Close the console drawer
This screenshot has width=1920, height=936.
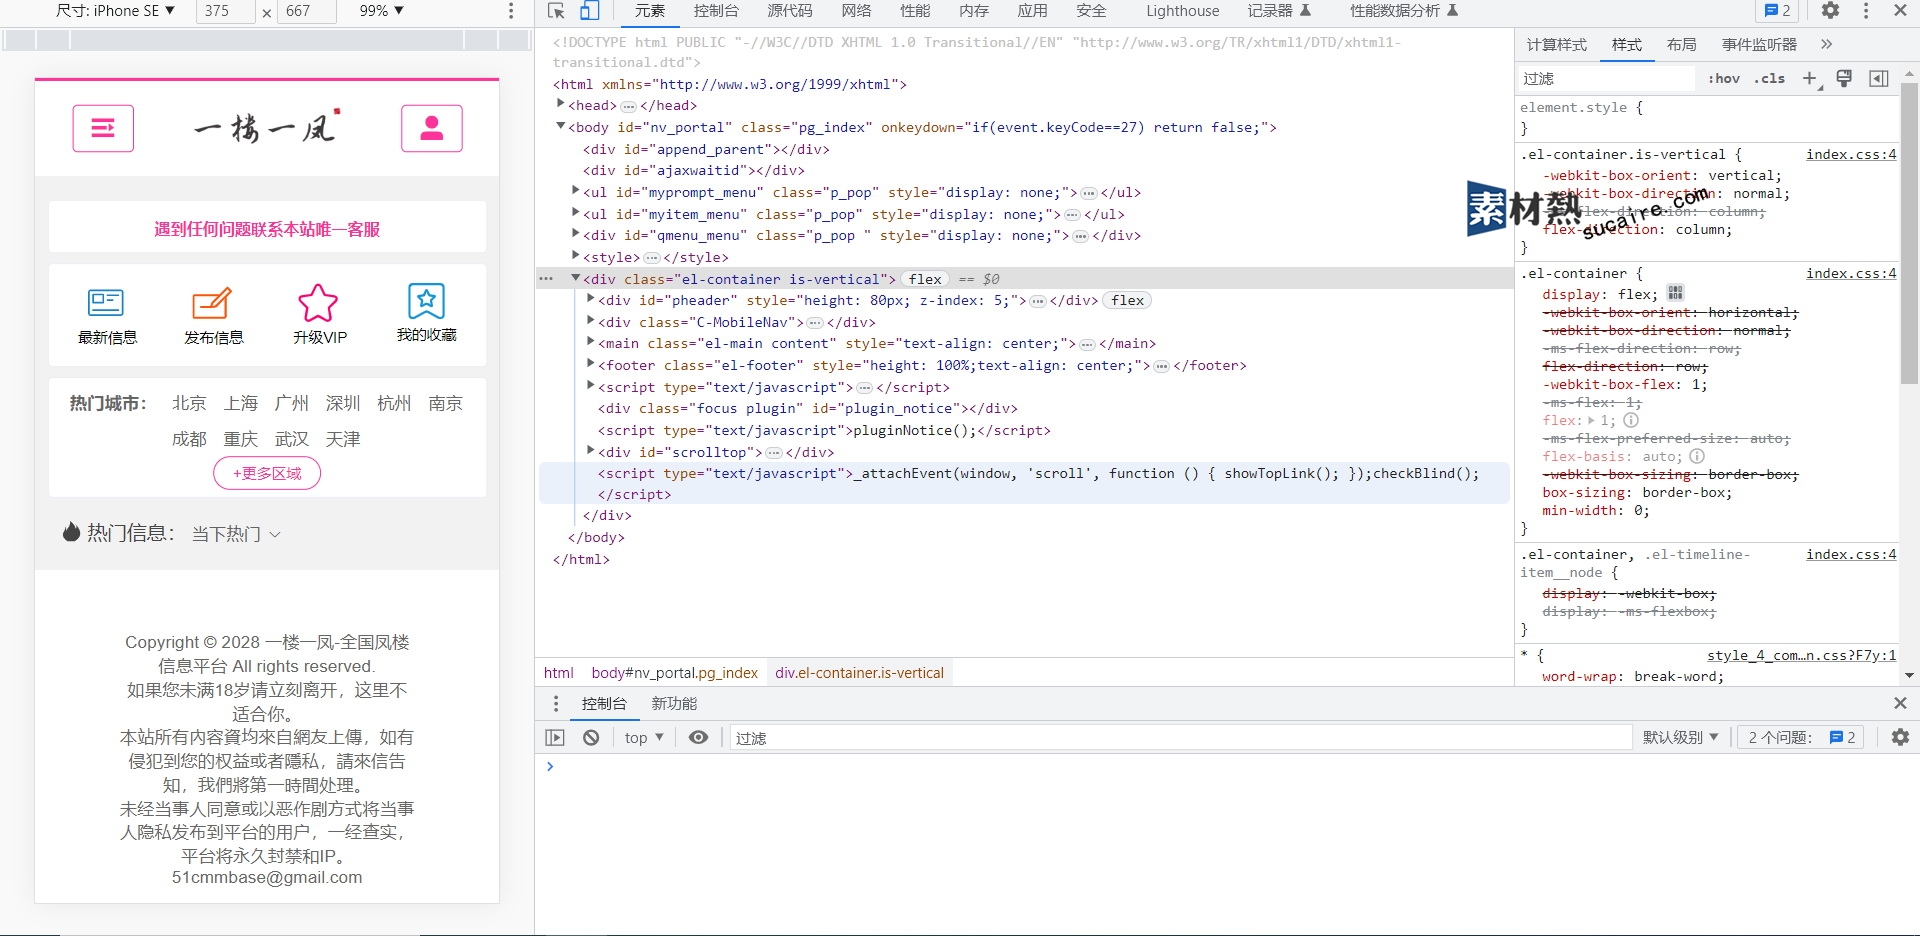coord(1900,704)
